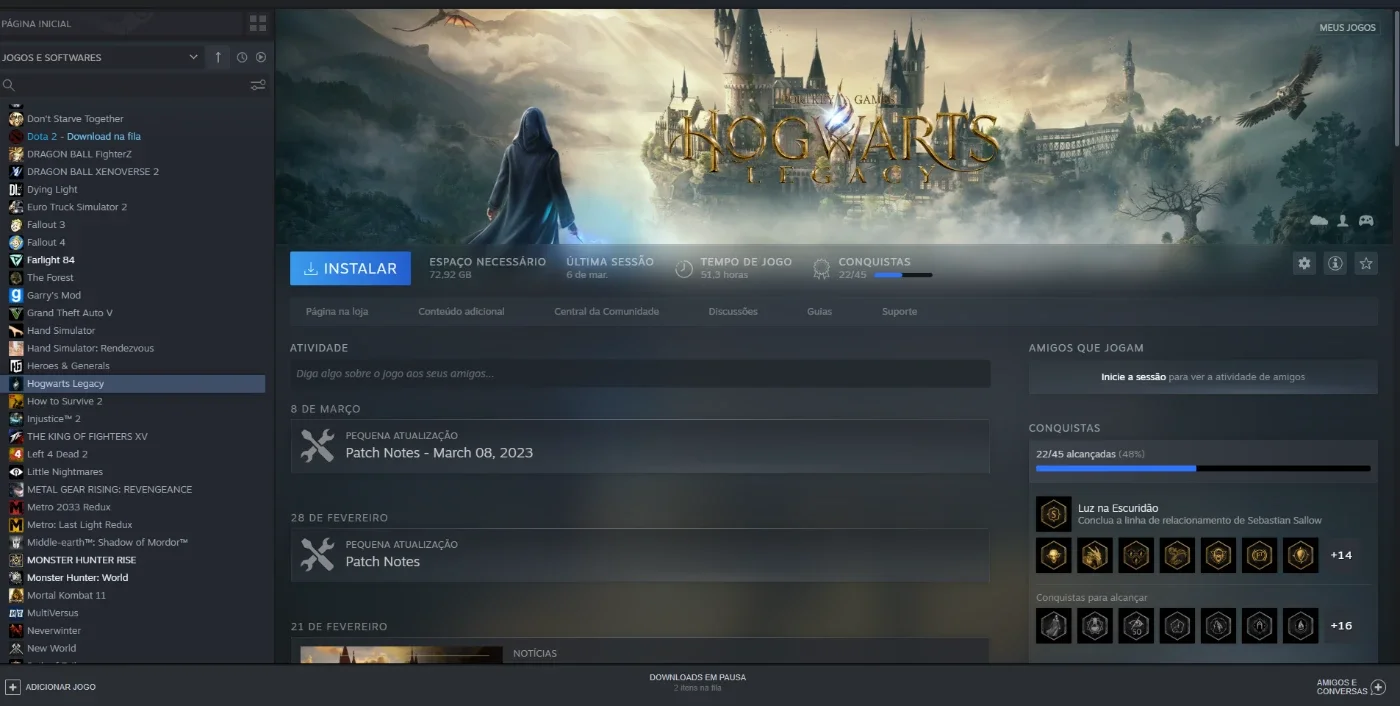Click the Conquistas badge icon in header
Image resolution: width=1400 pixels, height=706 pixels.
pyautogui.click(x=822, y=268)
